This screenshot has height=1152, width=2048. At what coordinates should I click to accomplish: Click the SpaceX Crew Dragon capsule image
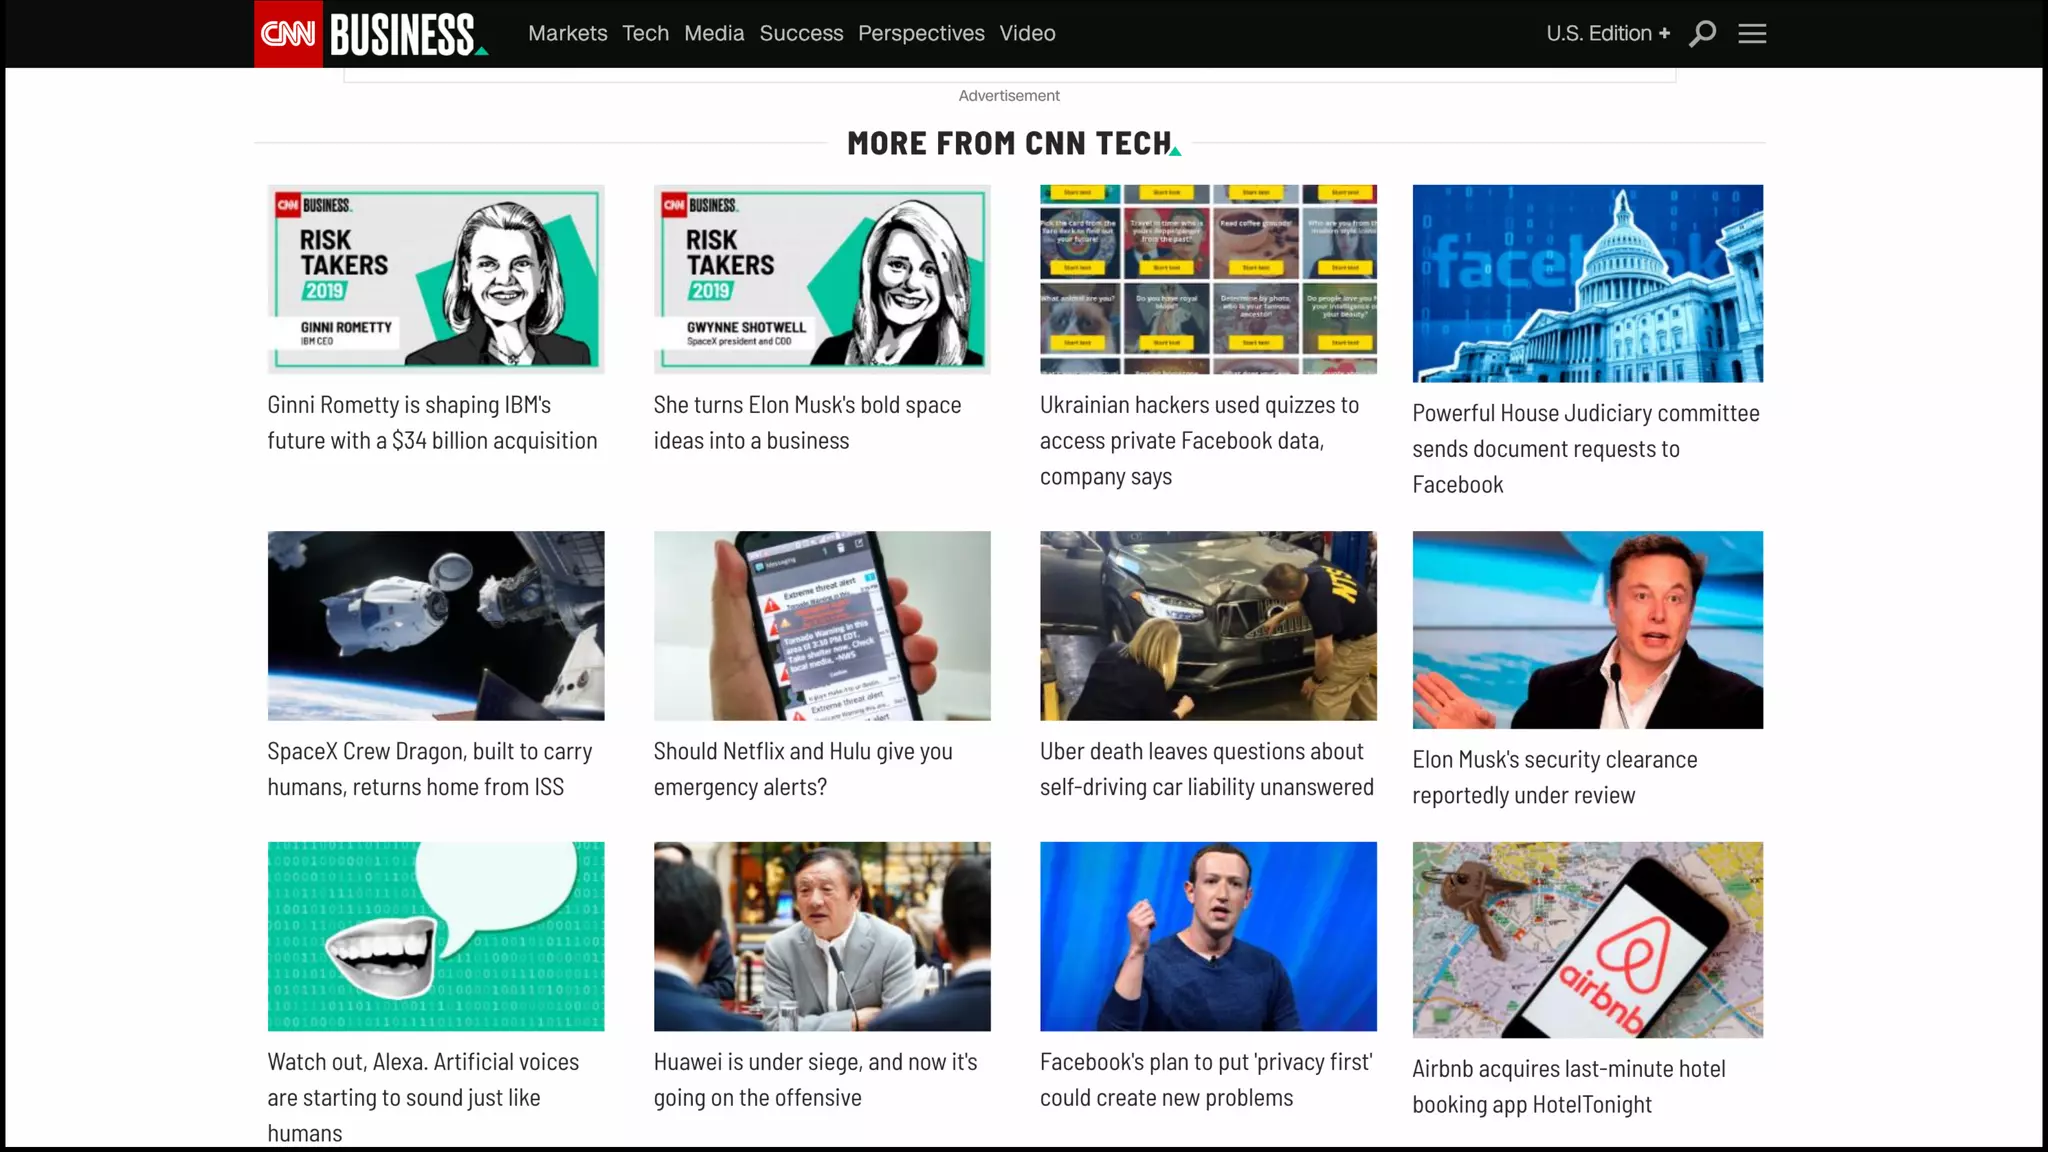(436, 625)
